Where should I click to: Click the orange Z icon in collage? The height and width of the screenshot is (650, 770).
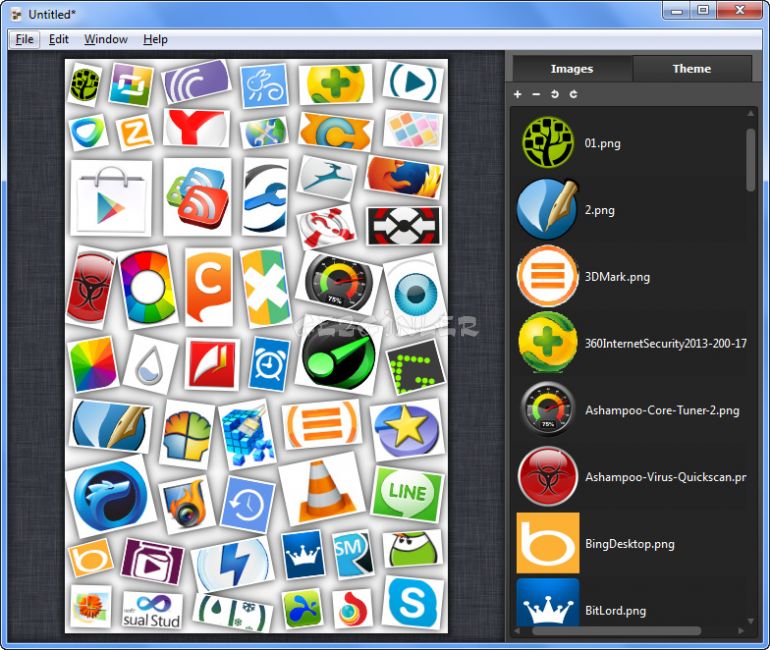pyautogui.click(x=134, y=132)
